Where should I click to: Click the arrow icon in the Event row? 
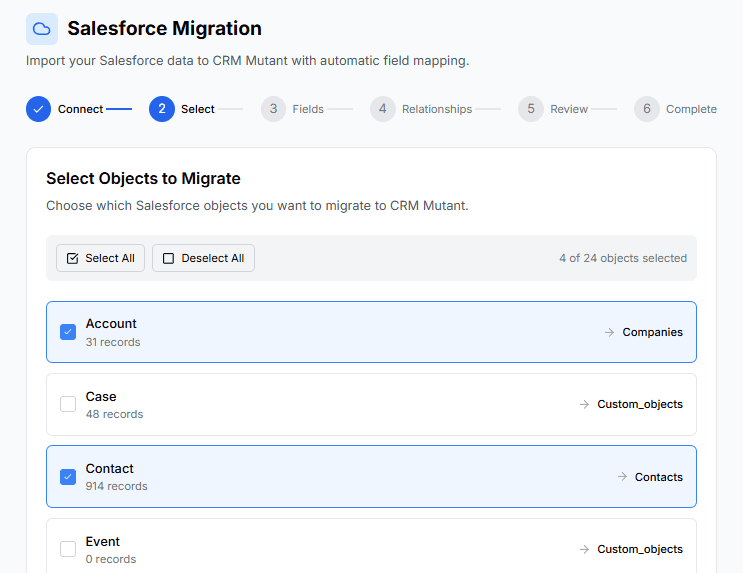(584, 549)
